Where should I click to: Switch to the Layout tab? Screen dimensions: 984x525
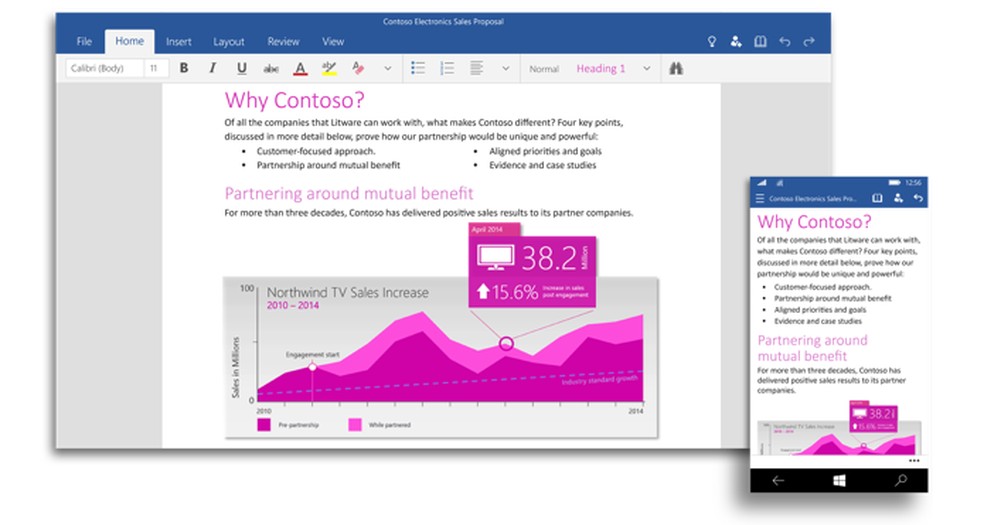228,41
